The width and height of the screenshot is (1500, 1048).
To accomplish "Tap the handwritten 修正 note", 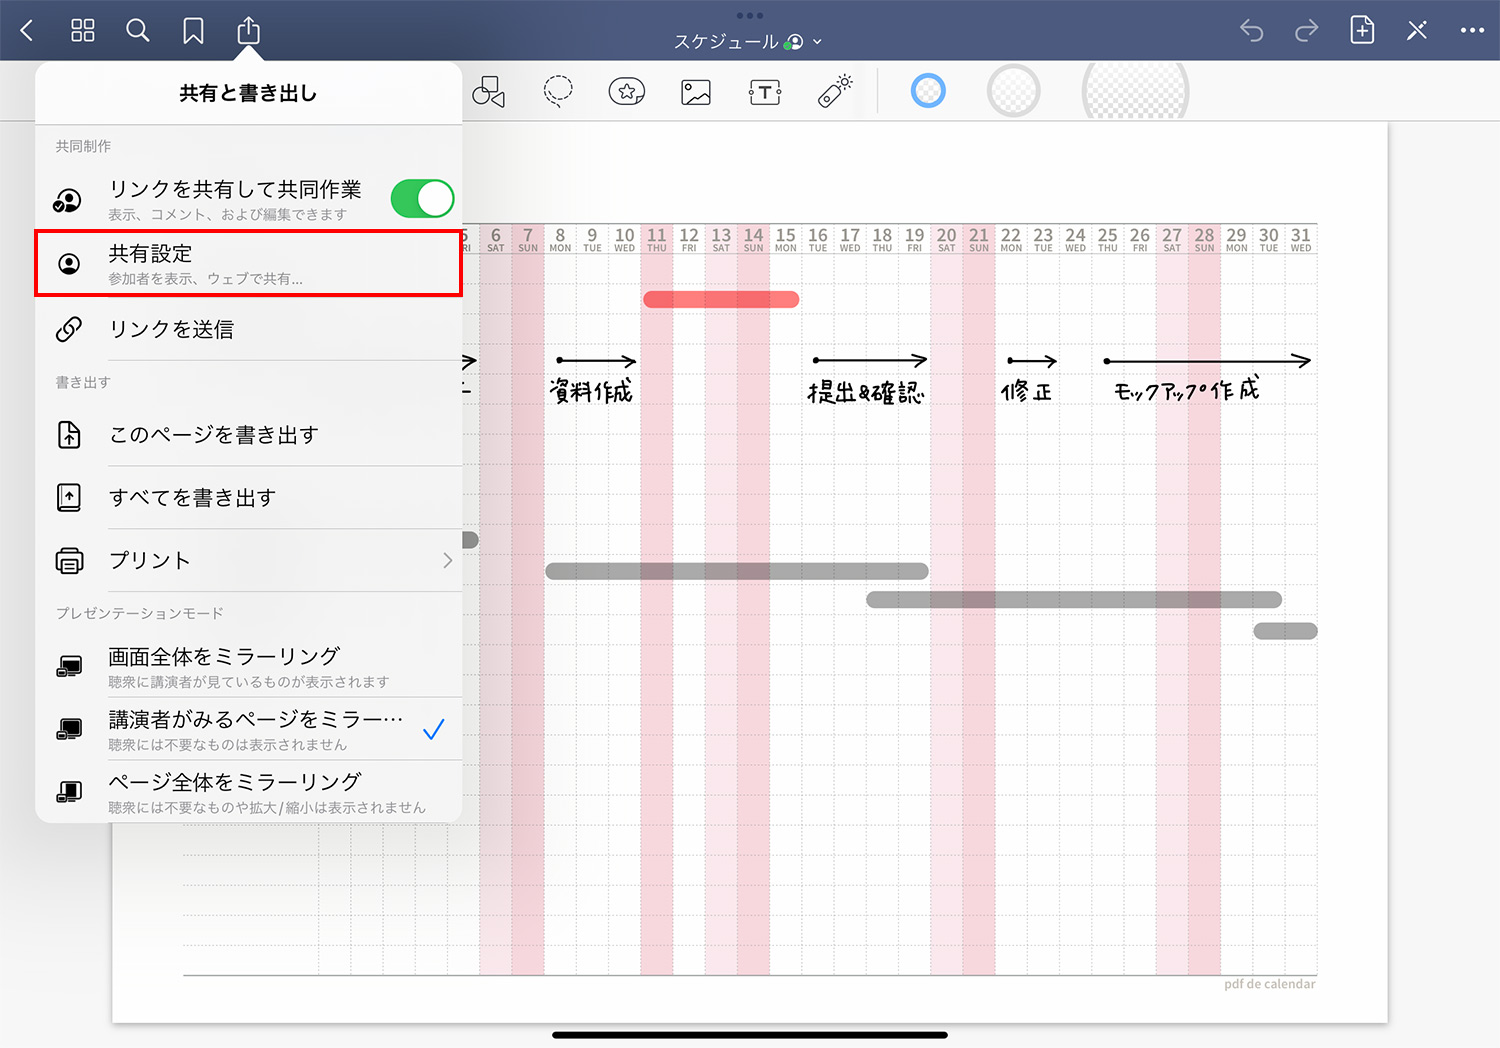I will coord(1027,391).
